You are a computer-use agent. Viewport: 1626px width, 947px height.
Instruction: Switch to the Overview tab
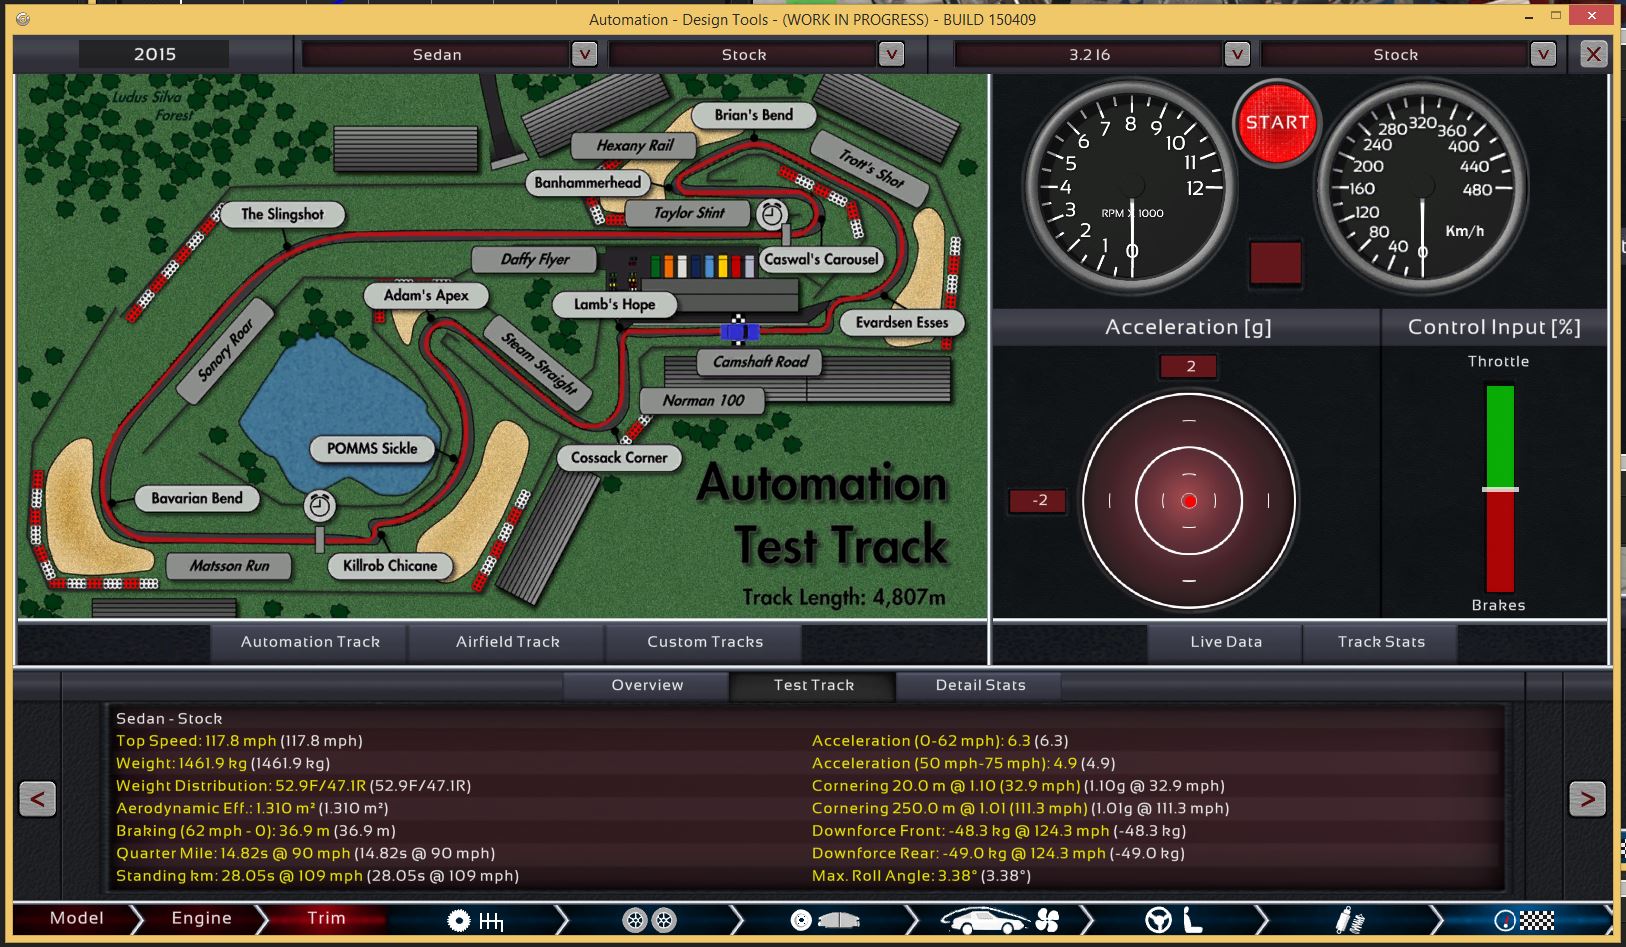click(647, 685)
